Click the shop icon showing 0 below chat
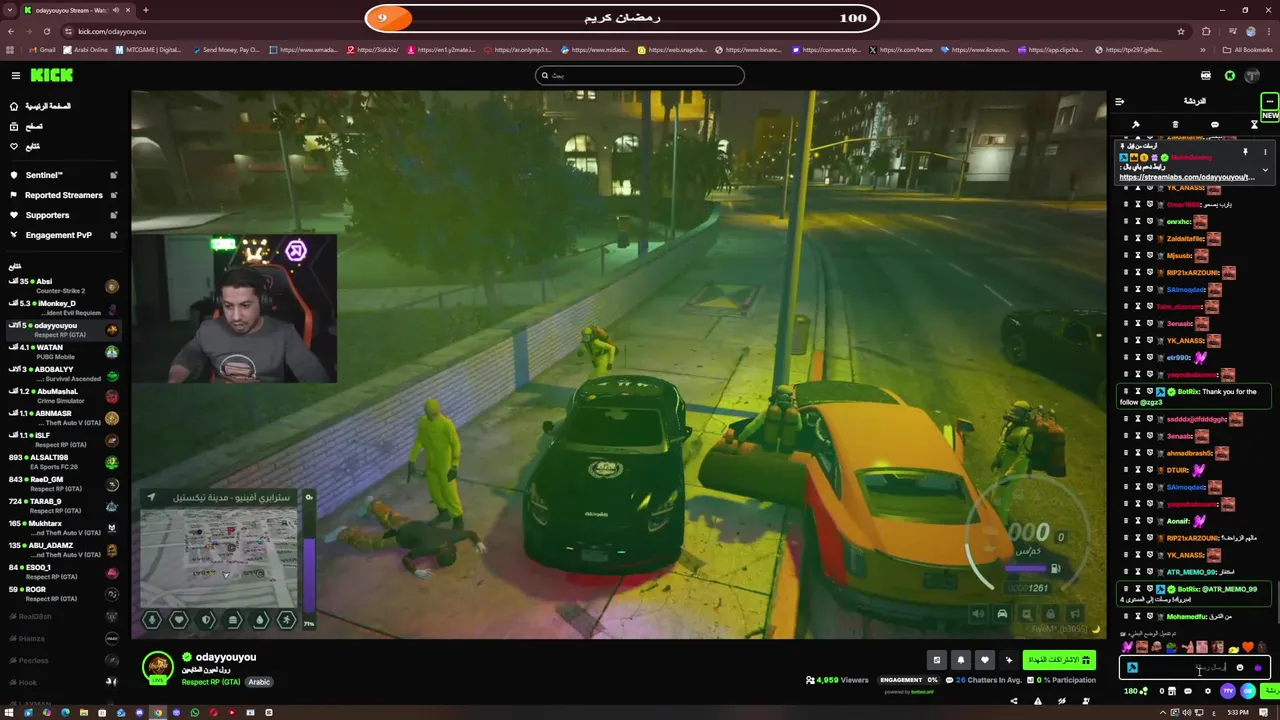Screen dimensions: 1280x720 pos(1167,691)
